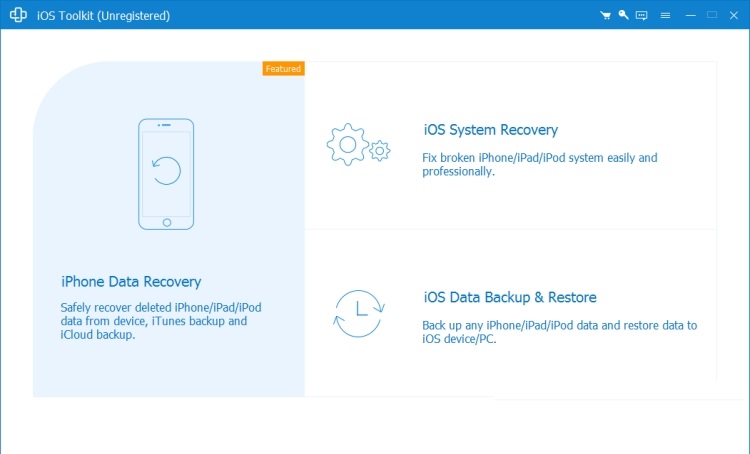Open the feedback chat bubble icon
Screen dimensions: 750x454
pyautogui.click(x=641, y=15)
